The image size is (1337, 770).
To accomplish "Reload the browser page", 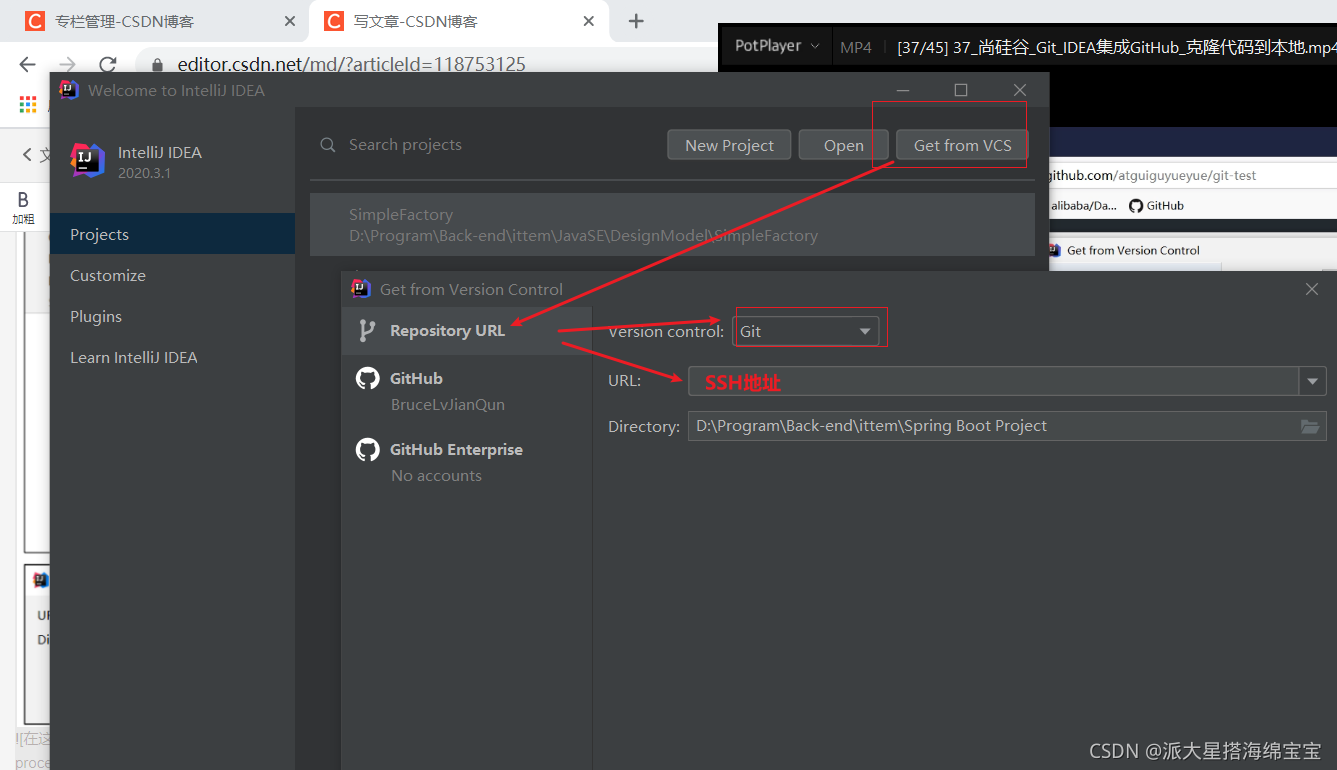I will (x=107, y=65).
